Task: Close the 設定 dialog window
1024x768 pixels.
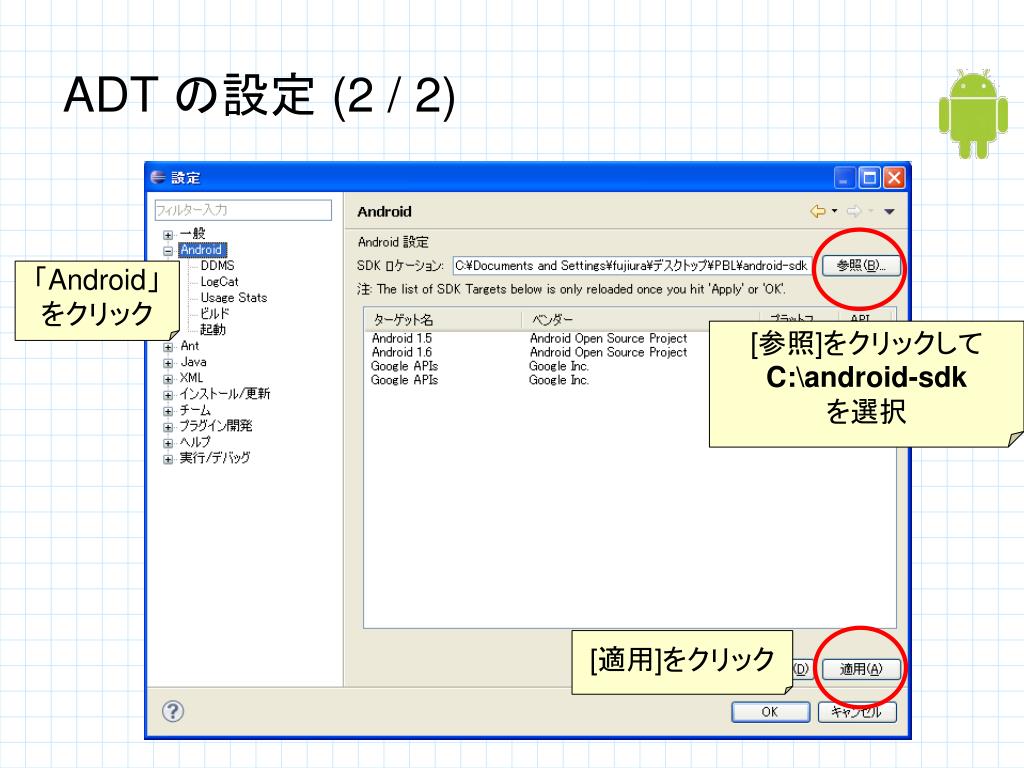Action: pyautogui.click(x=895, y=178)
